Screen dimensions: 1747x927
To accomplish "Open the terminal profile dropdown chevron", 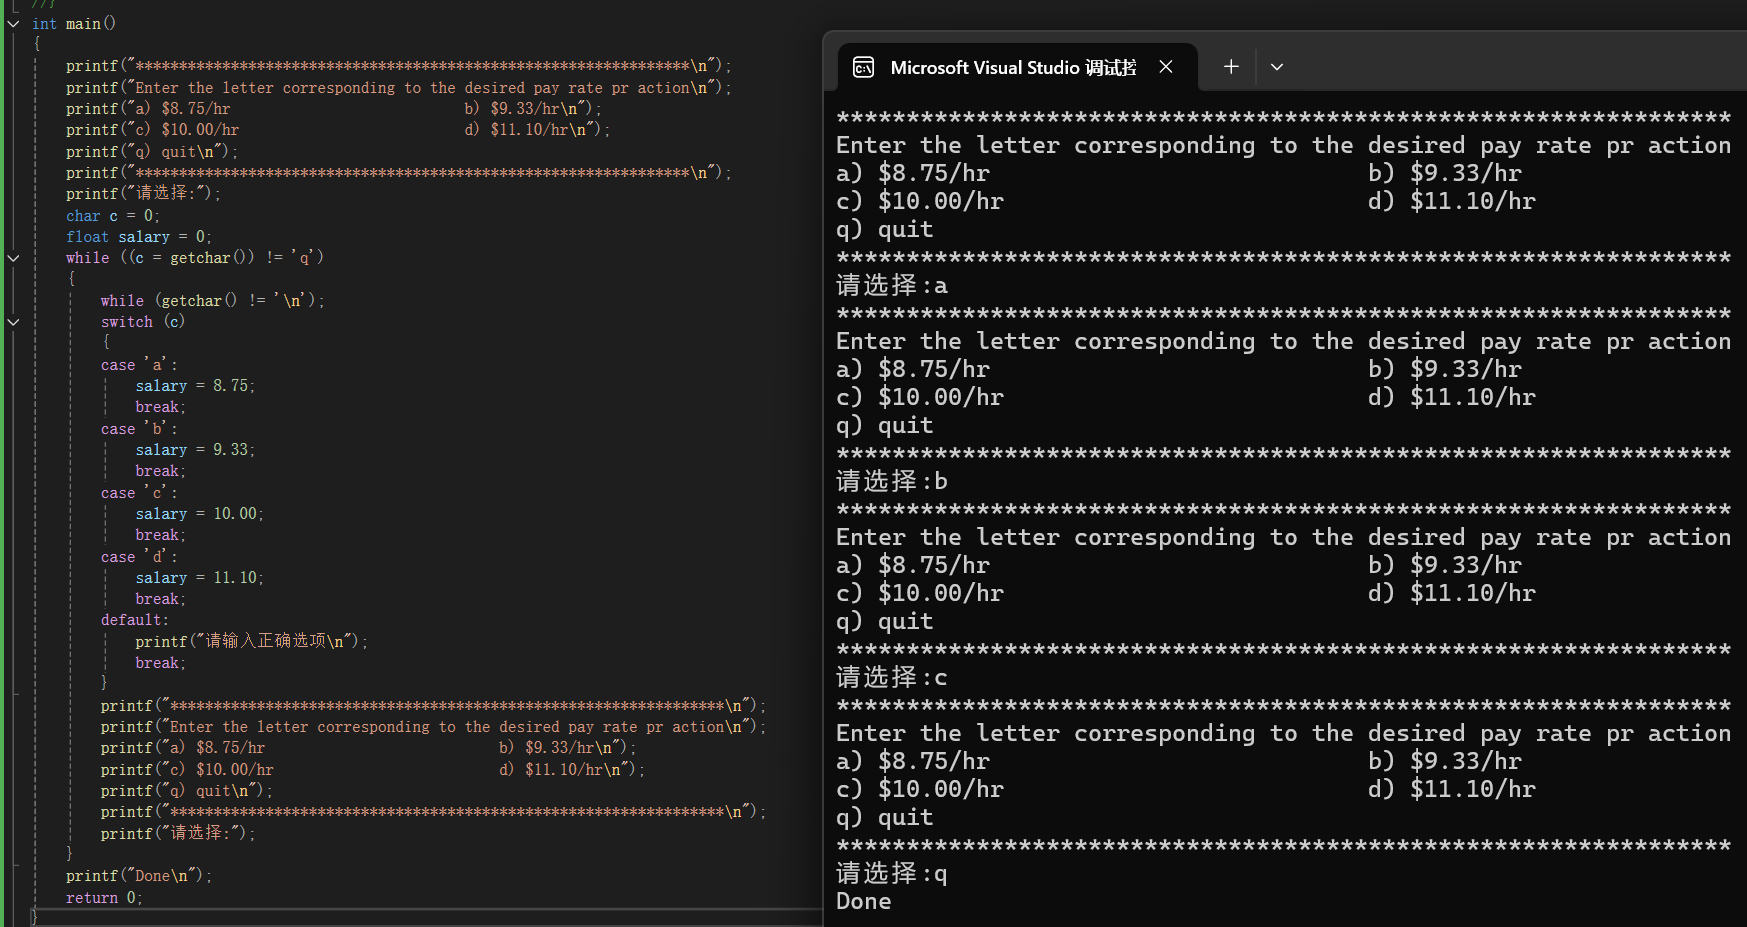I will (1277, 67).
